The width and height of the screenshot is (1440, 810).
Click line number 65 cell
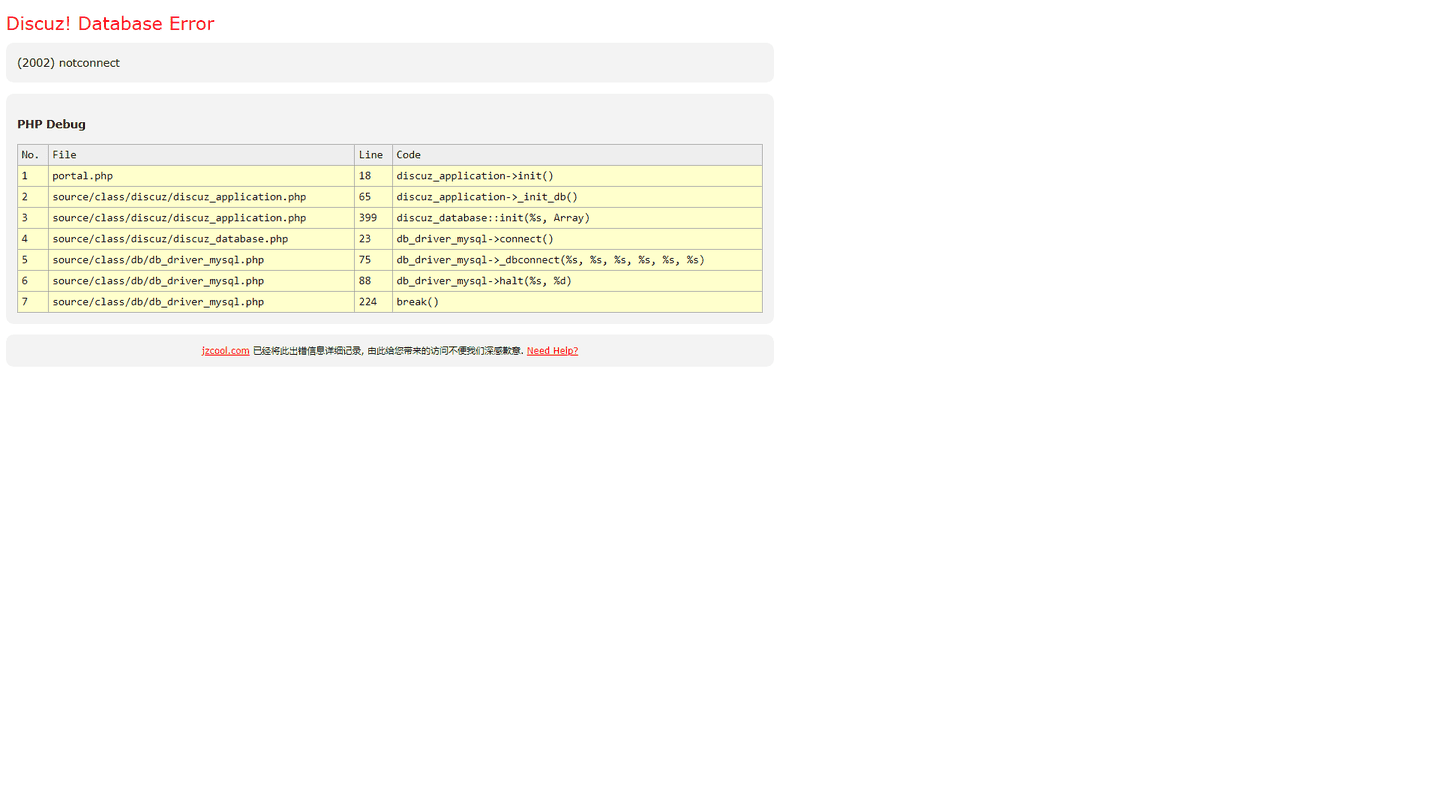[x=373, y=197]
